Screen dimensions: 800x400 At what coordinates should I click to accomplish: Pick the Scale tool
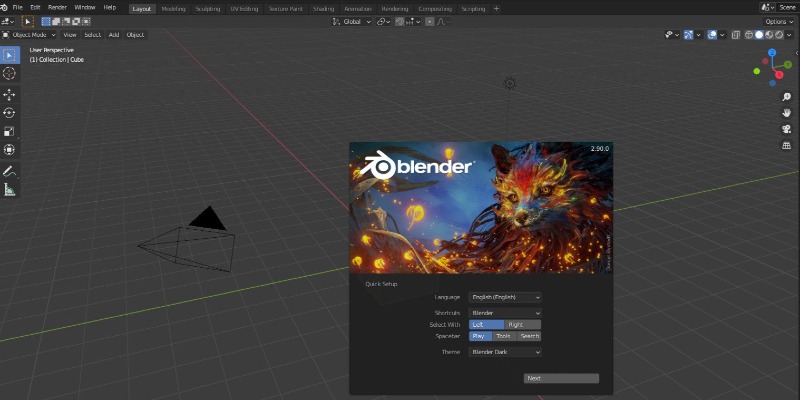point(9,131)
